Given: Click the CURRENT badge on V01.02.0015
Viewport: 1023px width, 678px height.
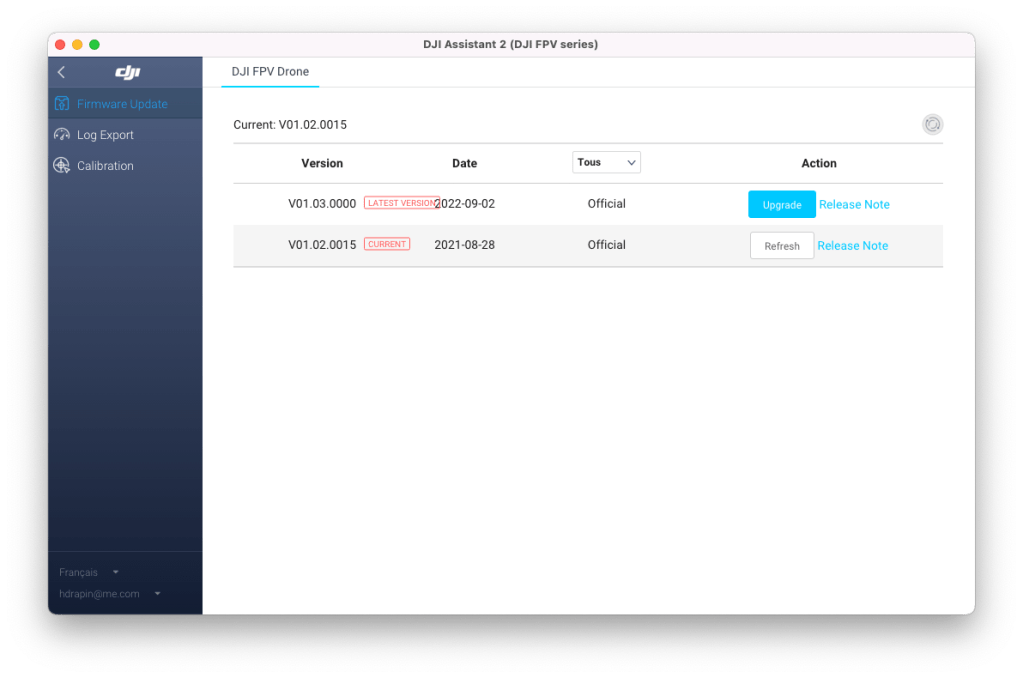Looking at the screenshot, I should 387,244.
